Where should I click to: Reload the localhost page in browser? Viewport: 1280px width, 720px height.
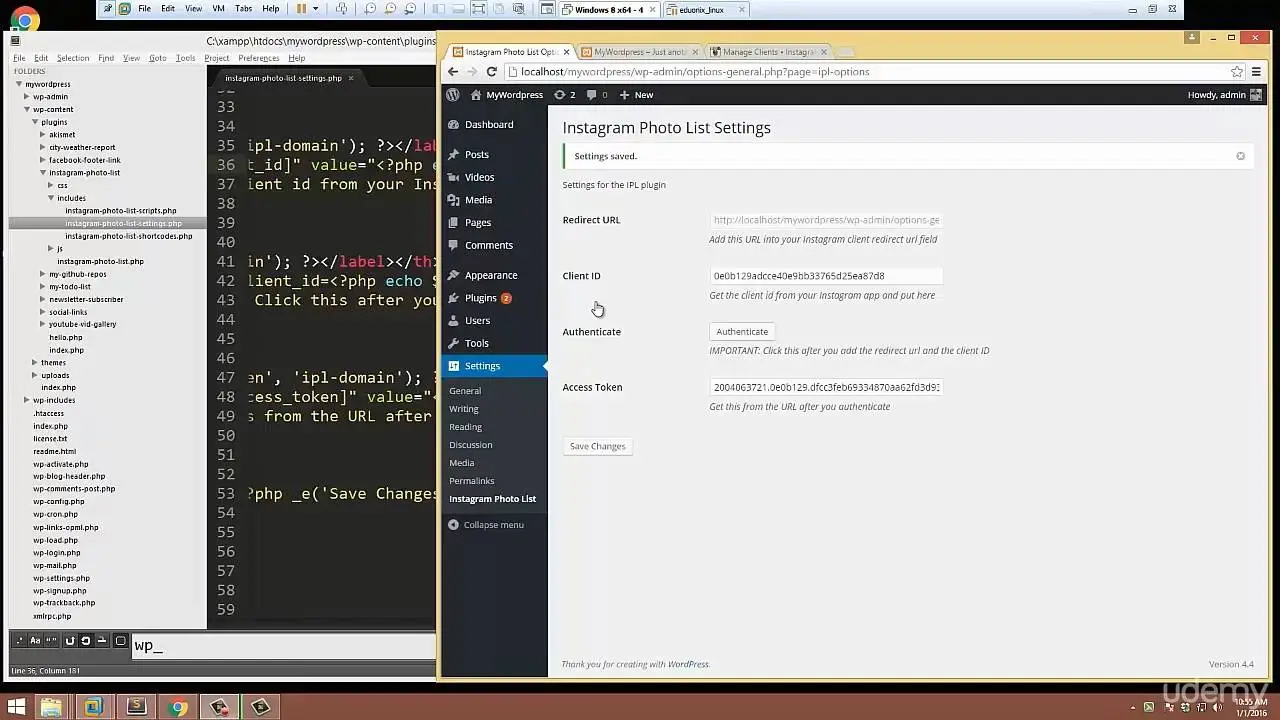pyautogui.click(x=491, y=72)
